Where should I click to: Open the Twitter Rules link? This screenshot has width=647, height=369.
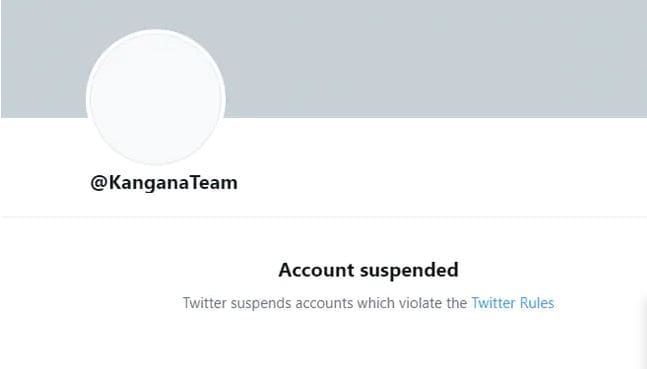point(512,303)
